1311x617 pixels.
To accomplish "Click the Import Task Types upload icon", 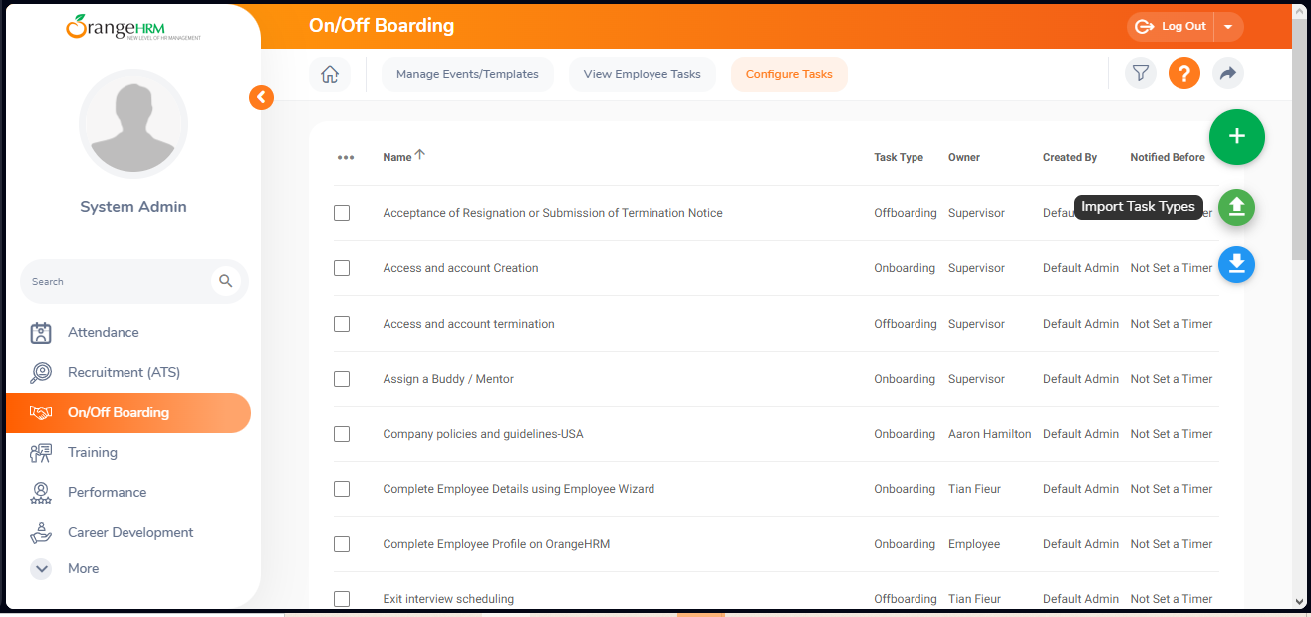I will [x=1237, y=207].
